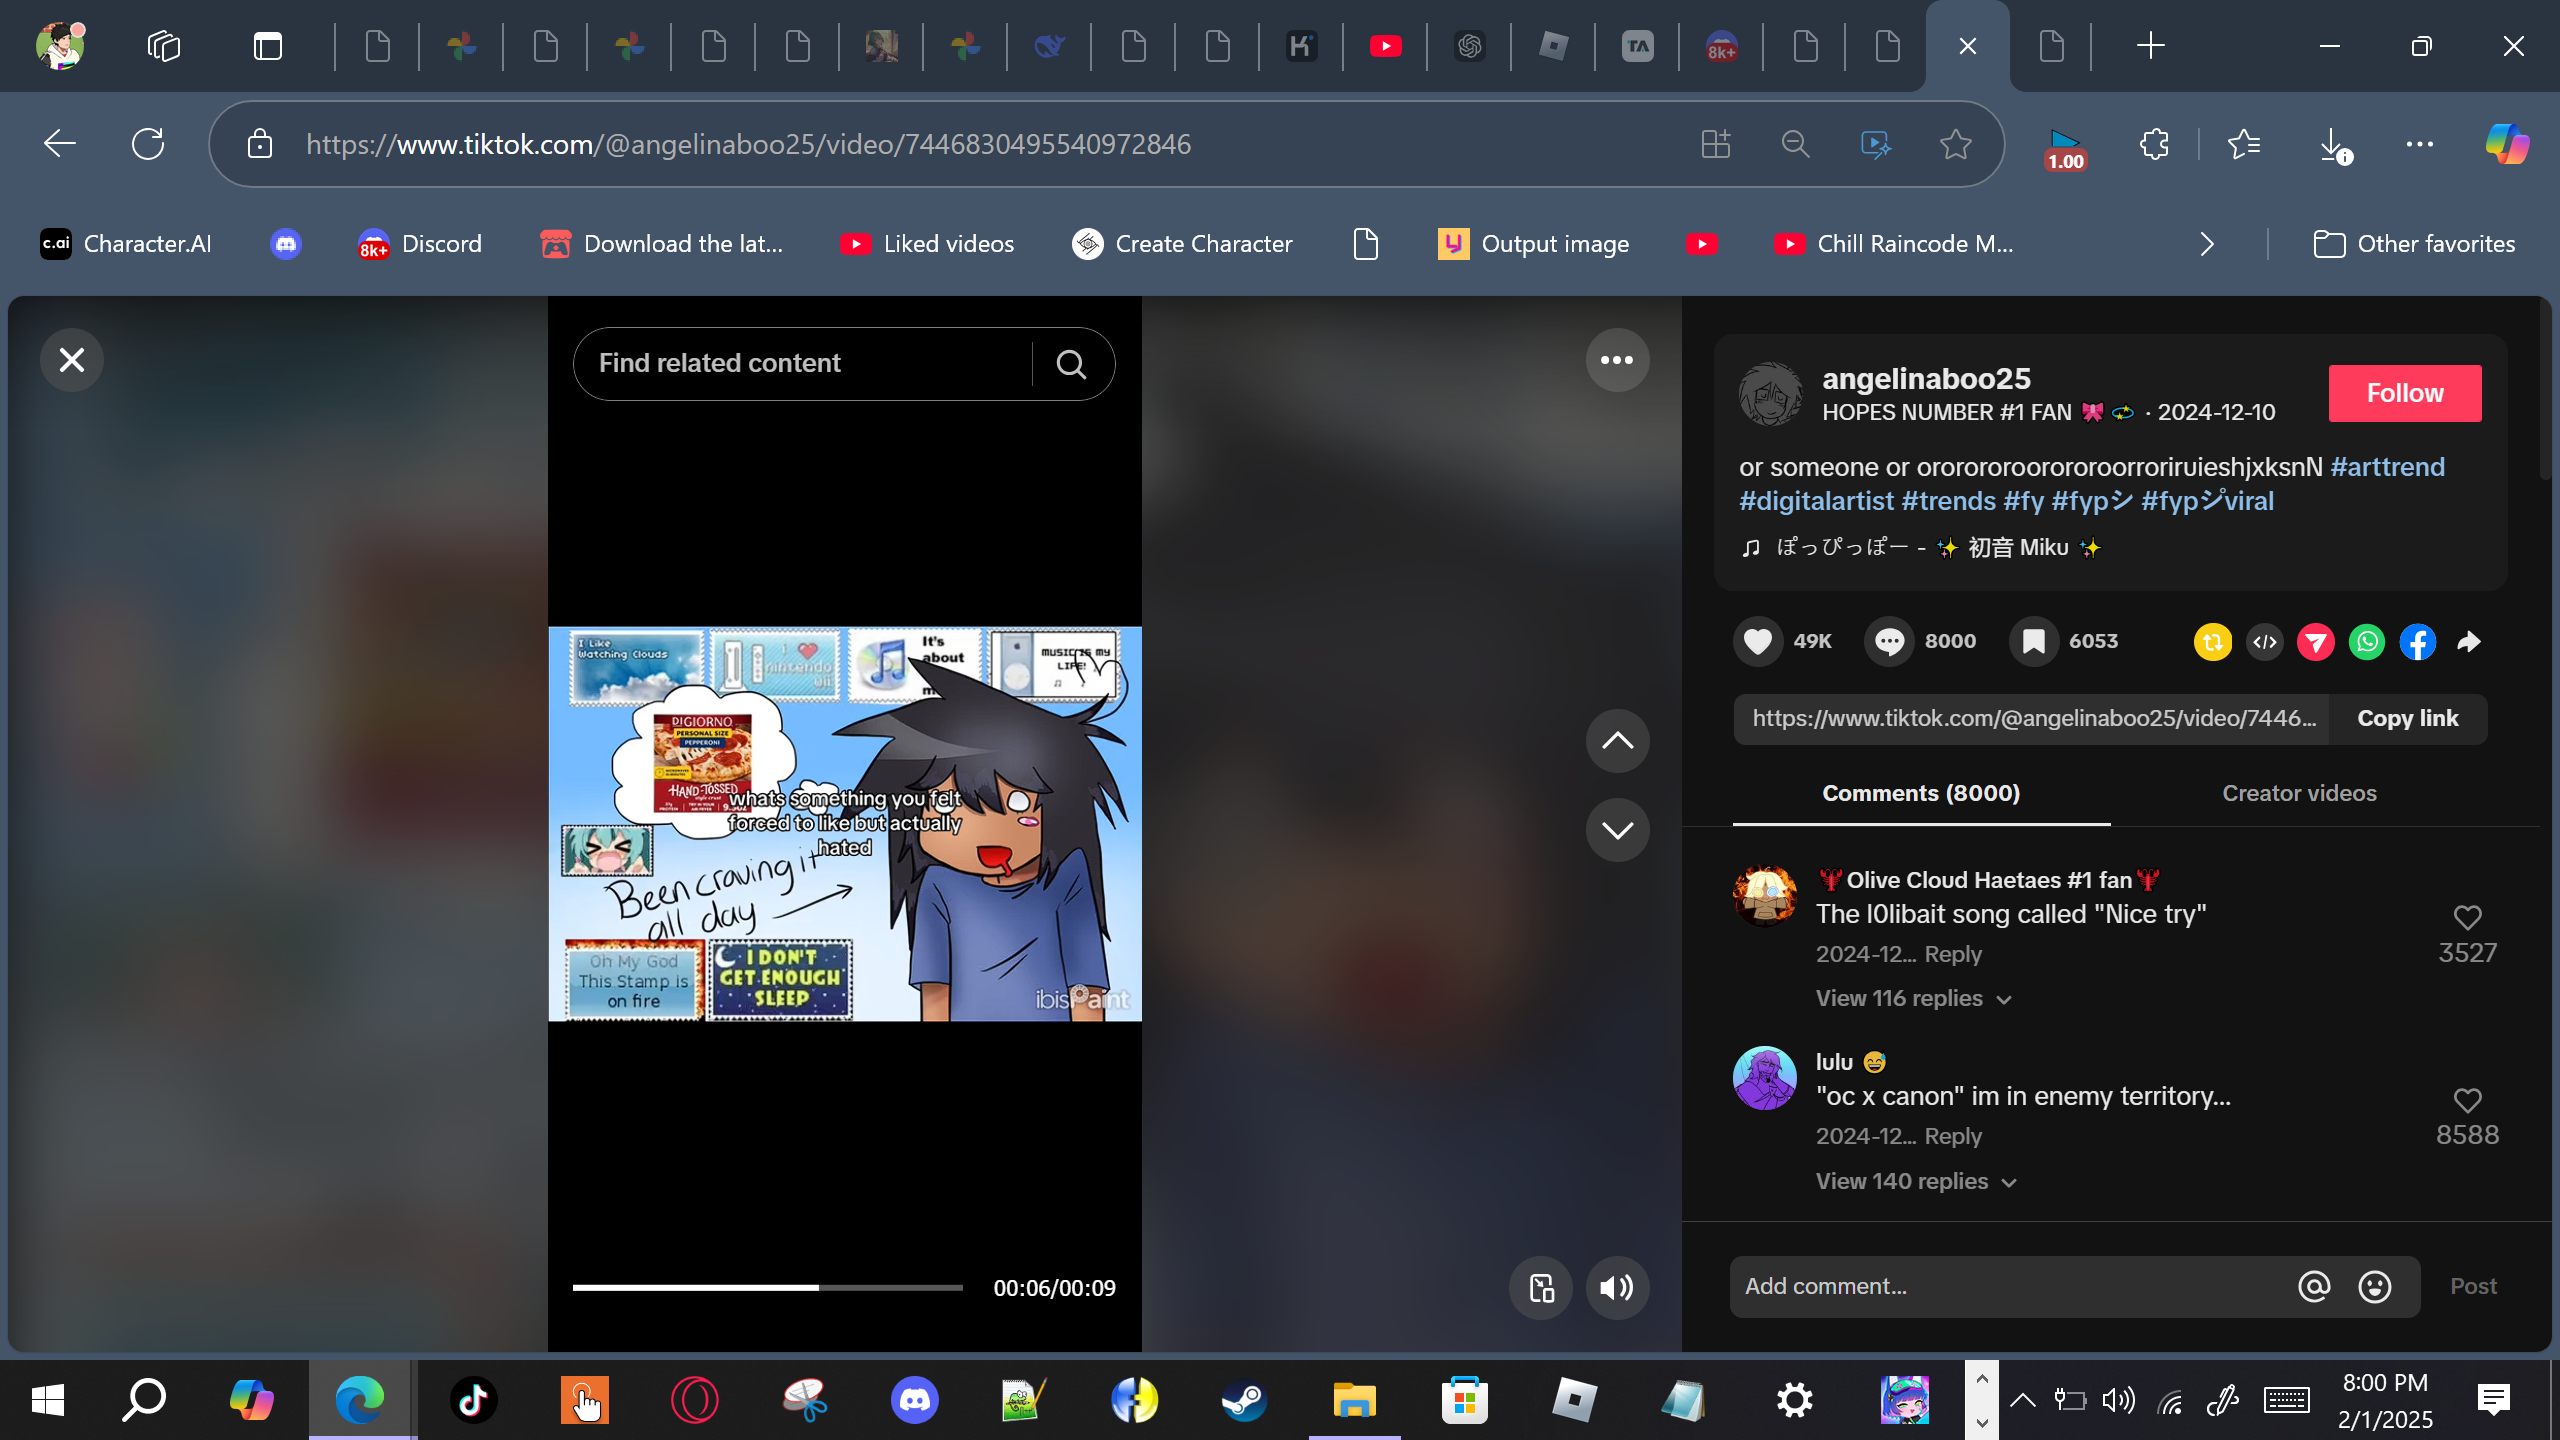
Task: Bookmark the video with the save icon
Action: [2033, 641]
